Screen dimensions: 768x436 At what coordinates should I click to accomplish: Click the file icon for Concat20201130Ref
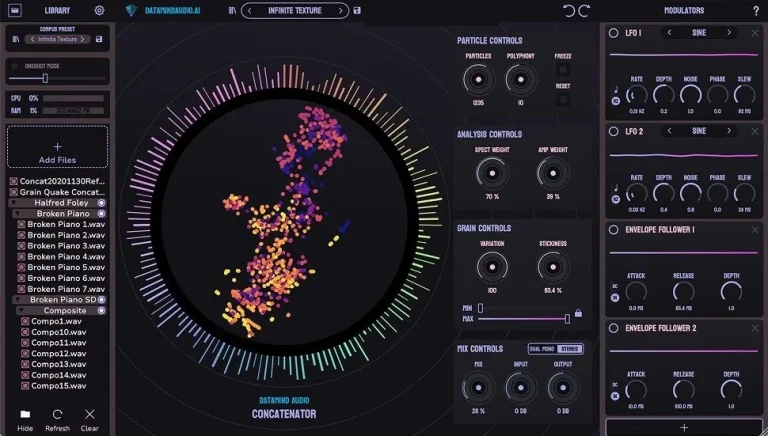tap(14, 181)
